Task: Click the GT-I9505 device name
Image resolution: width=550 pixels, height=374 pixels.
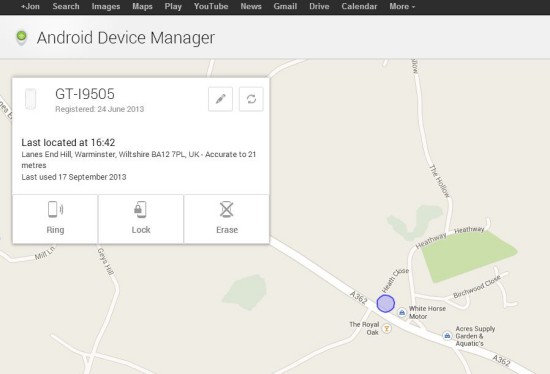Action: coord(85,94)
